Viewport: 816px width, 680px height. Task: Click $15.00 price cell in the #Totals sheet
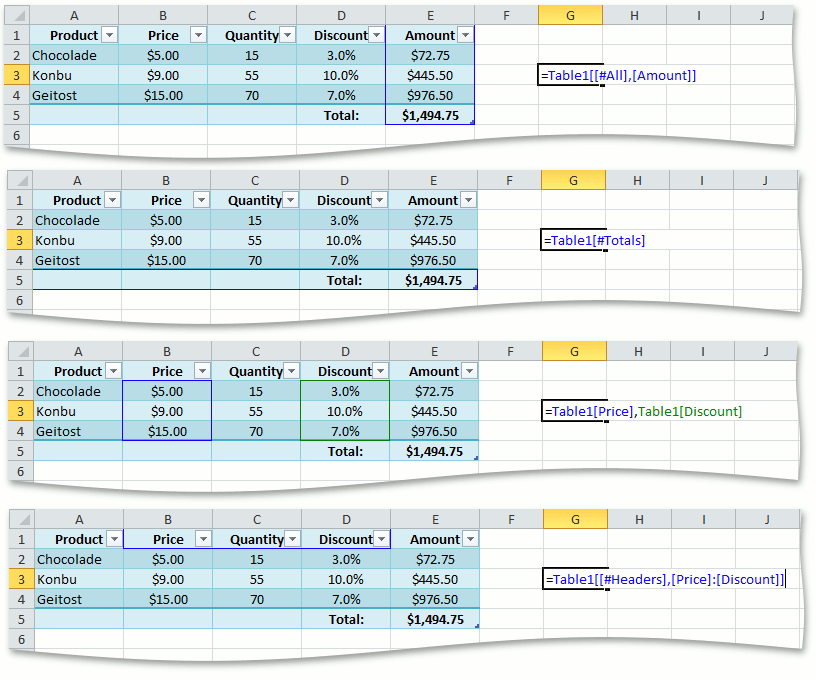(166, 261)
